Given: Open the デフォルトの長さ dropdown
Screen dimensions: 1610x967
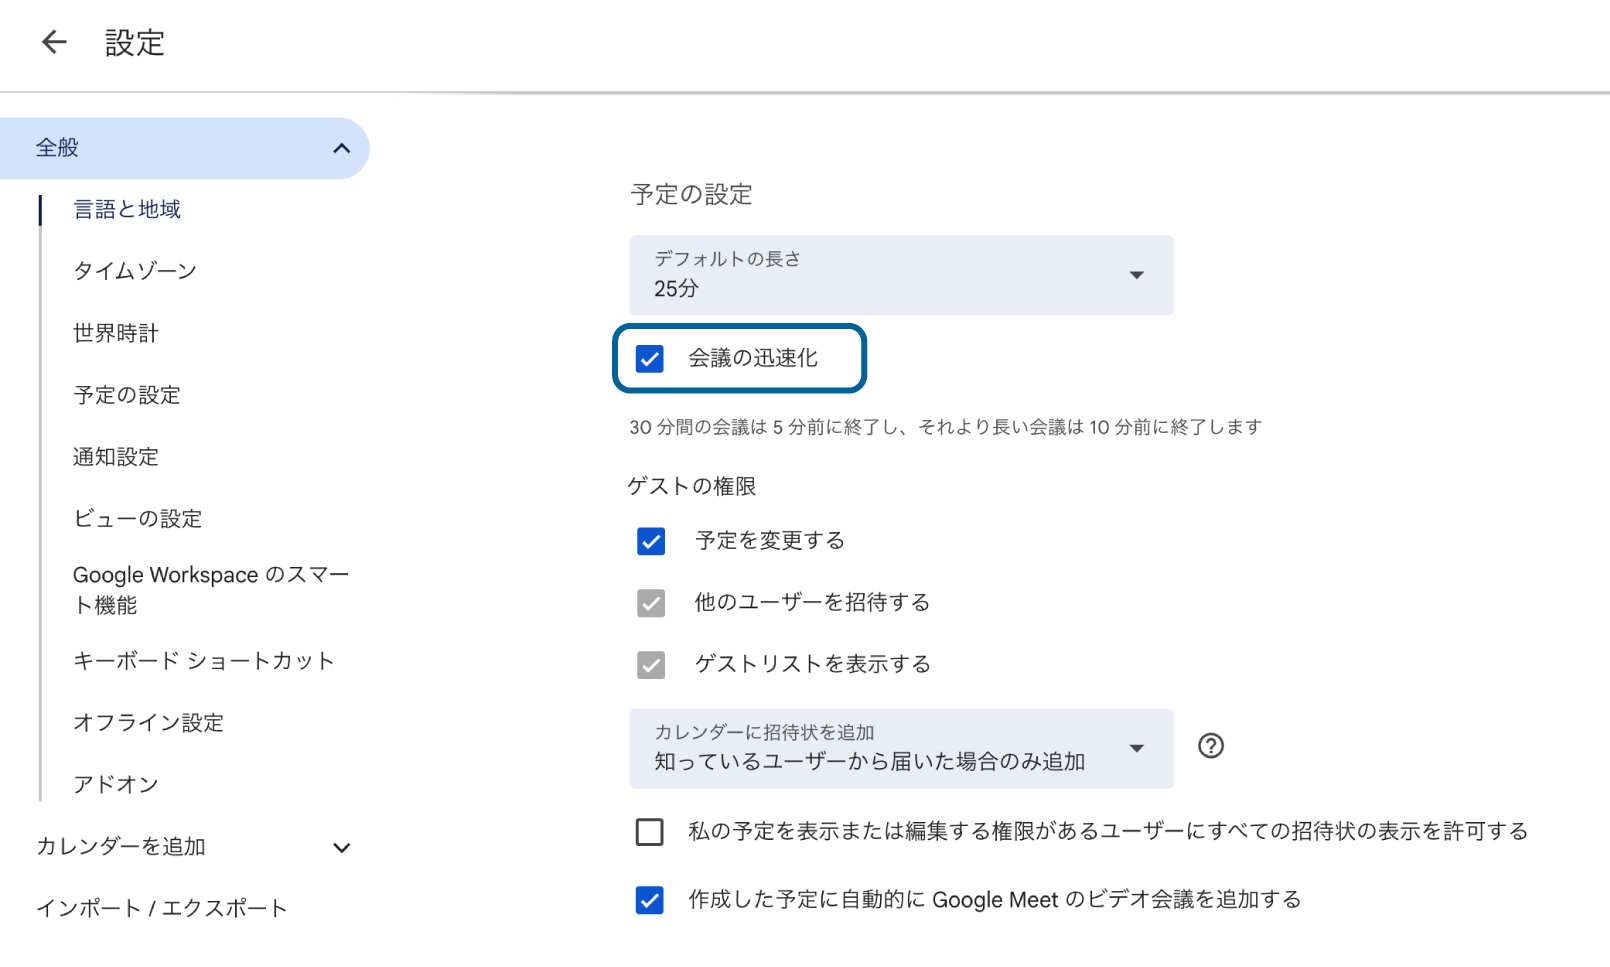Looking at the screenshot, I should pos(900,275).
